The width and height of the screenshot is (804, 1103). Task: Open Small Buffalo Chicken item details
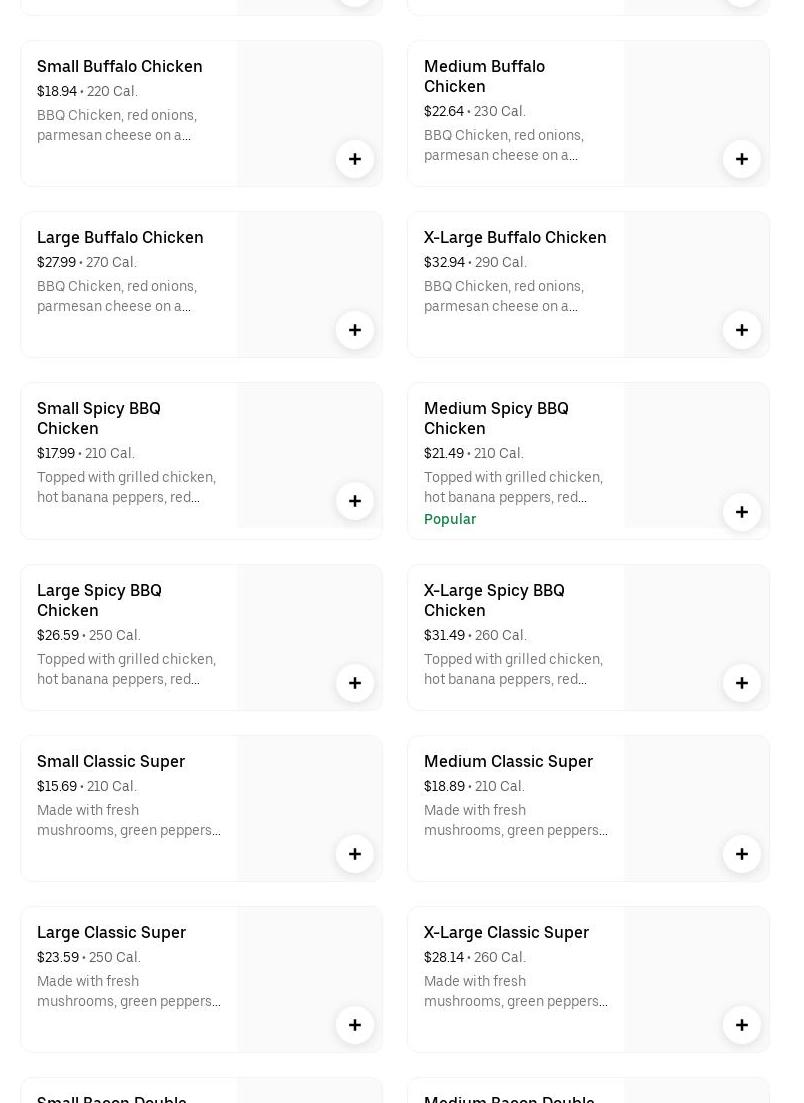pyautogui.click(x=120, y=66)
